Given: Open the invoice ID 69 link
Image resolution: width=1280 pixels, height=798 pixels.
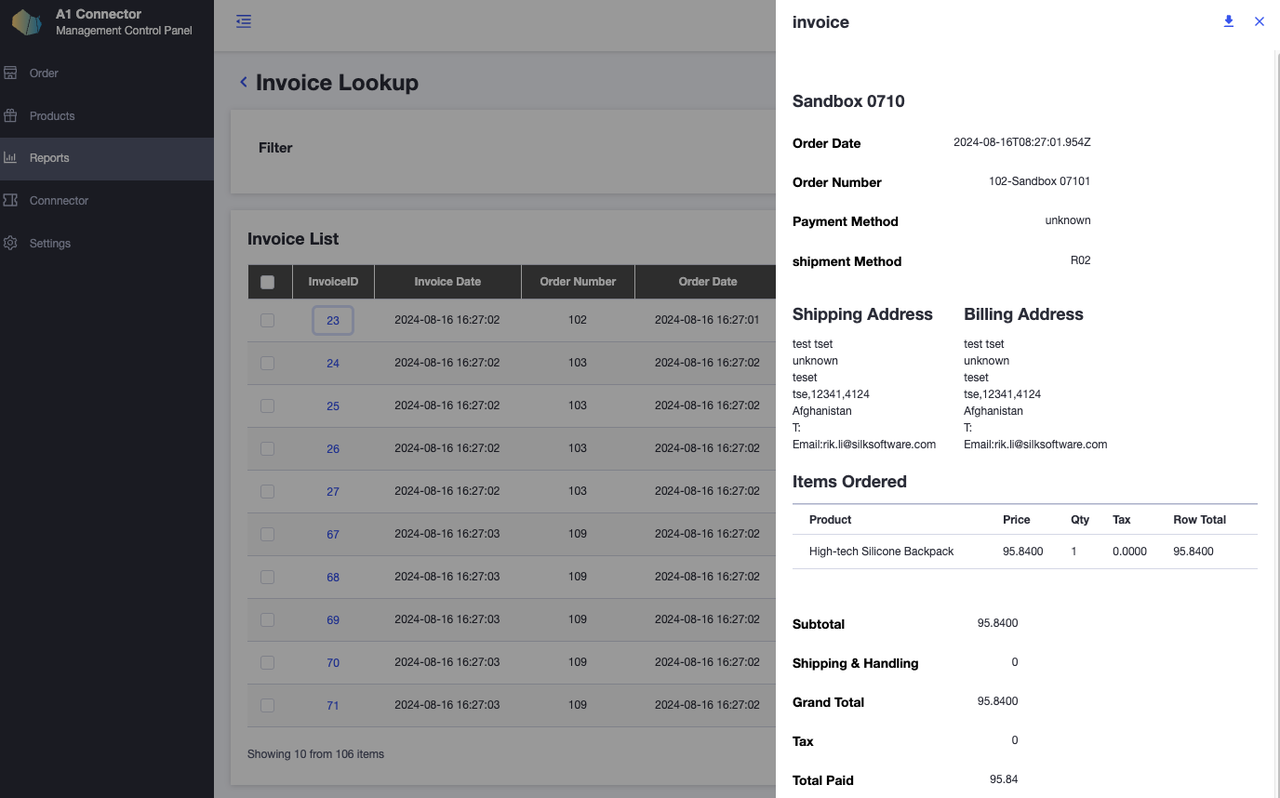Looking at the screenshot, I should coord(333,620).
